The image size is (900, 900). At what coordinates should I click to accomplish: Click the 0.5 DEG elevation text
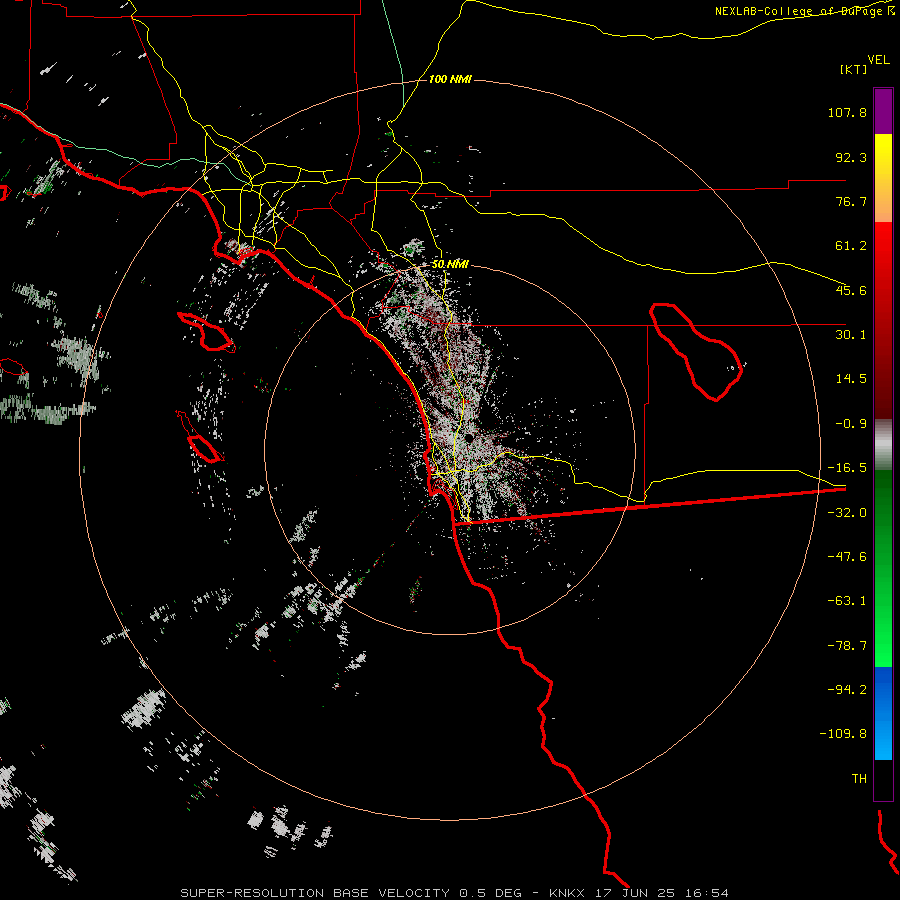coord(490,893)
